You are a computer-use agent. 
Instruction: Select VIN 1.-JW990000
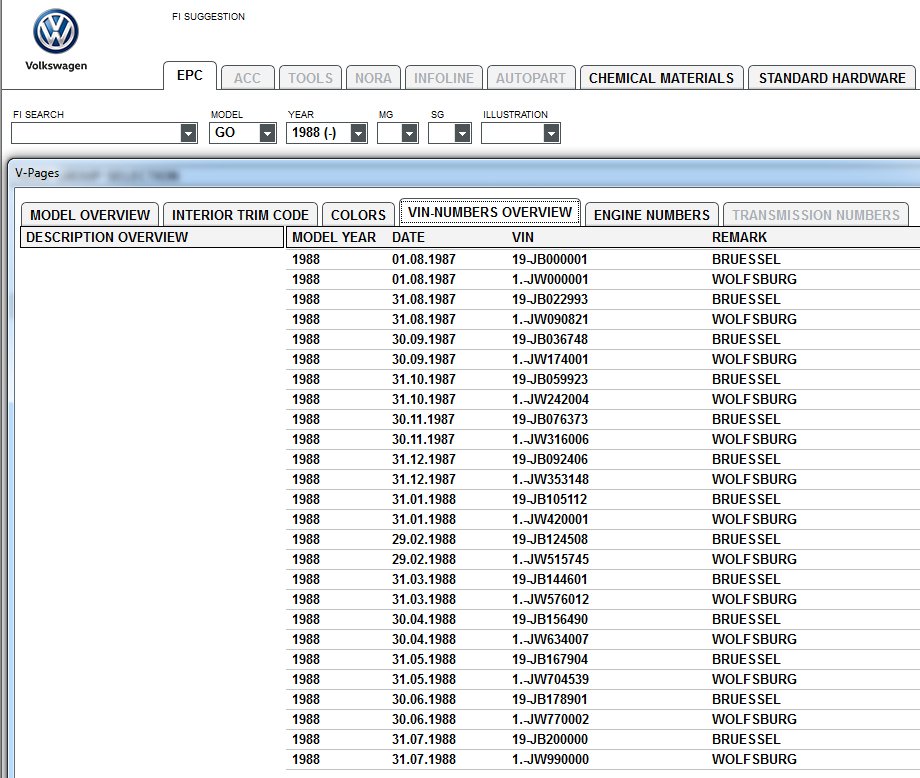point(550,759)
